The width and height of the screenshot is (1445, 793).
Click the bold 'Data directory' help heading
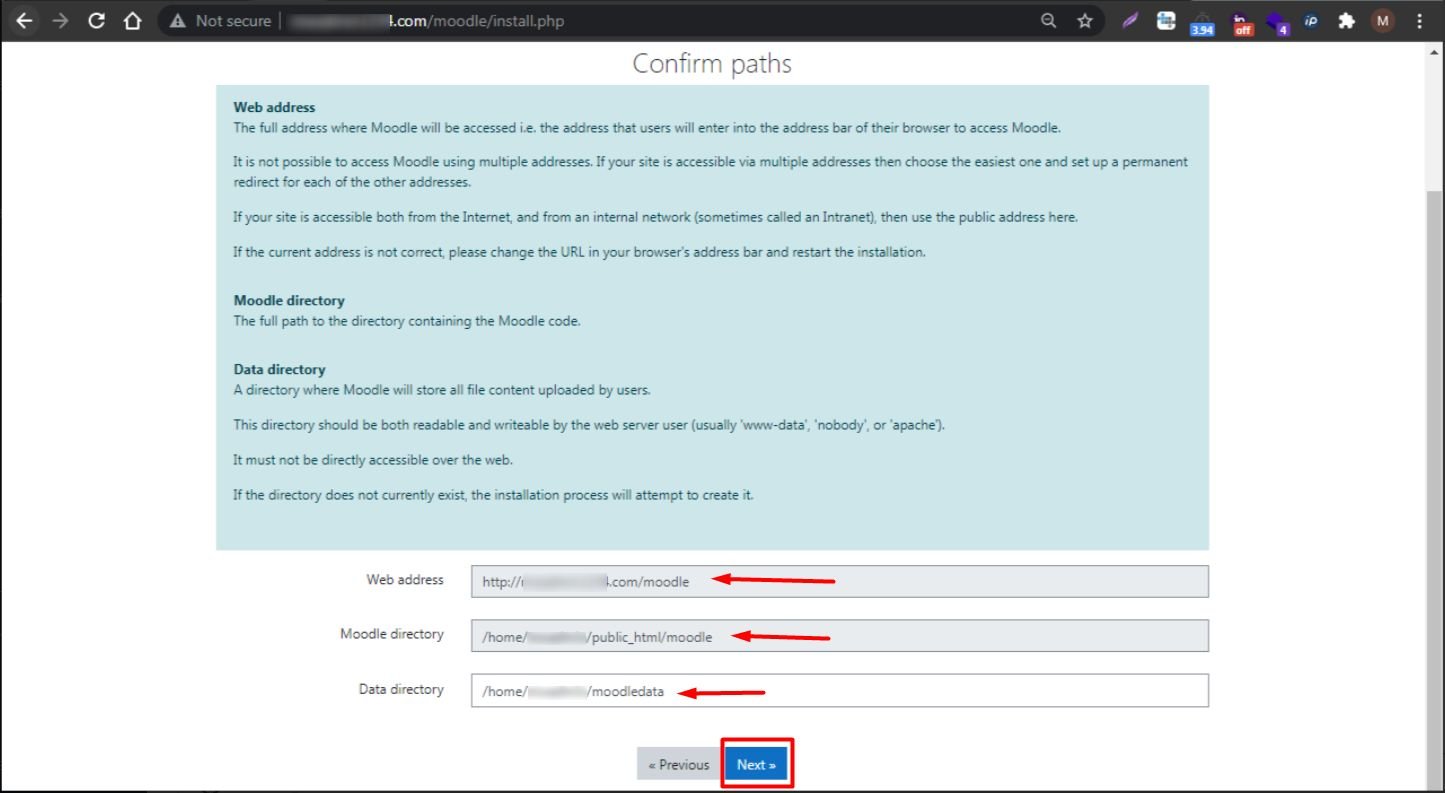coord(279,369)
